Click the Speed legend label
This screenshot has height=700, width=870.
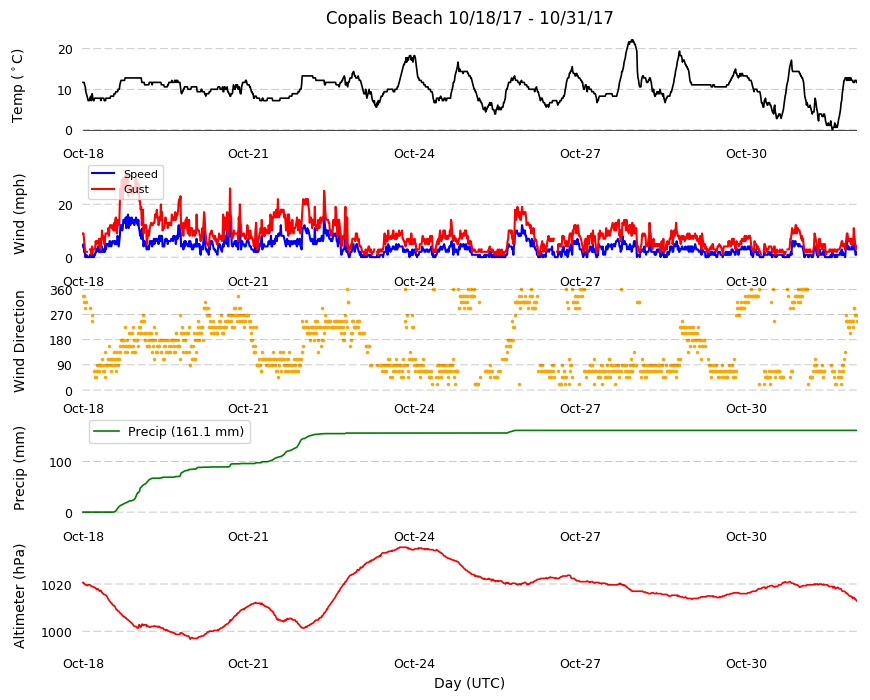coord(141,174)
